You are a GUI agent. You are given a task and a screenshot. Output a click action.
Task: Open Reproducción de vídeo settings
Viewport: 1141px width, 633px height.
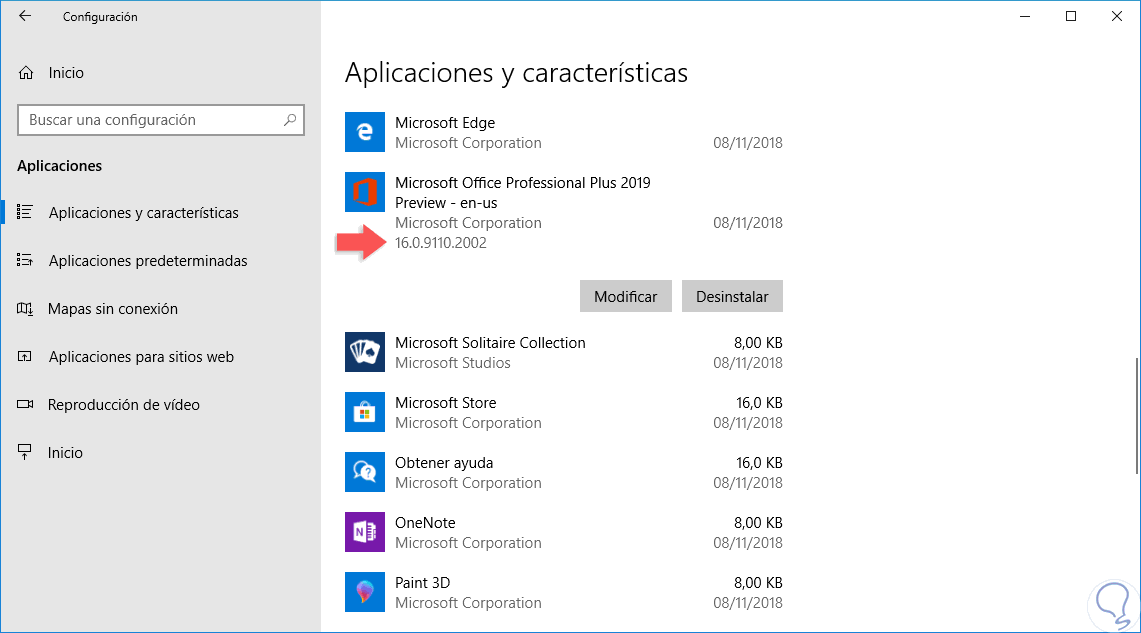(123, 405)
